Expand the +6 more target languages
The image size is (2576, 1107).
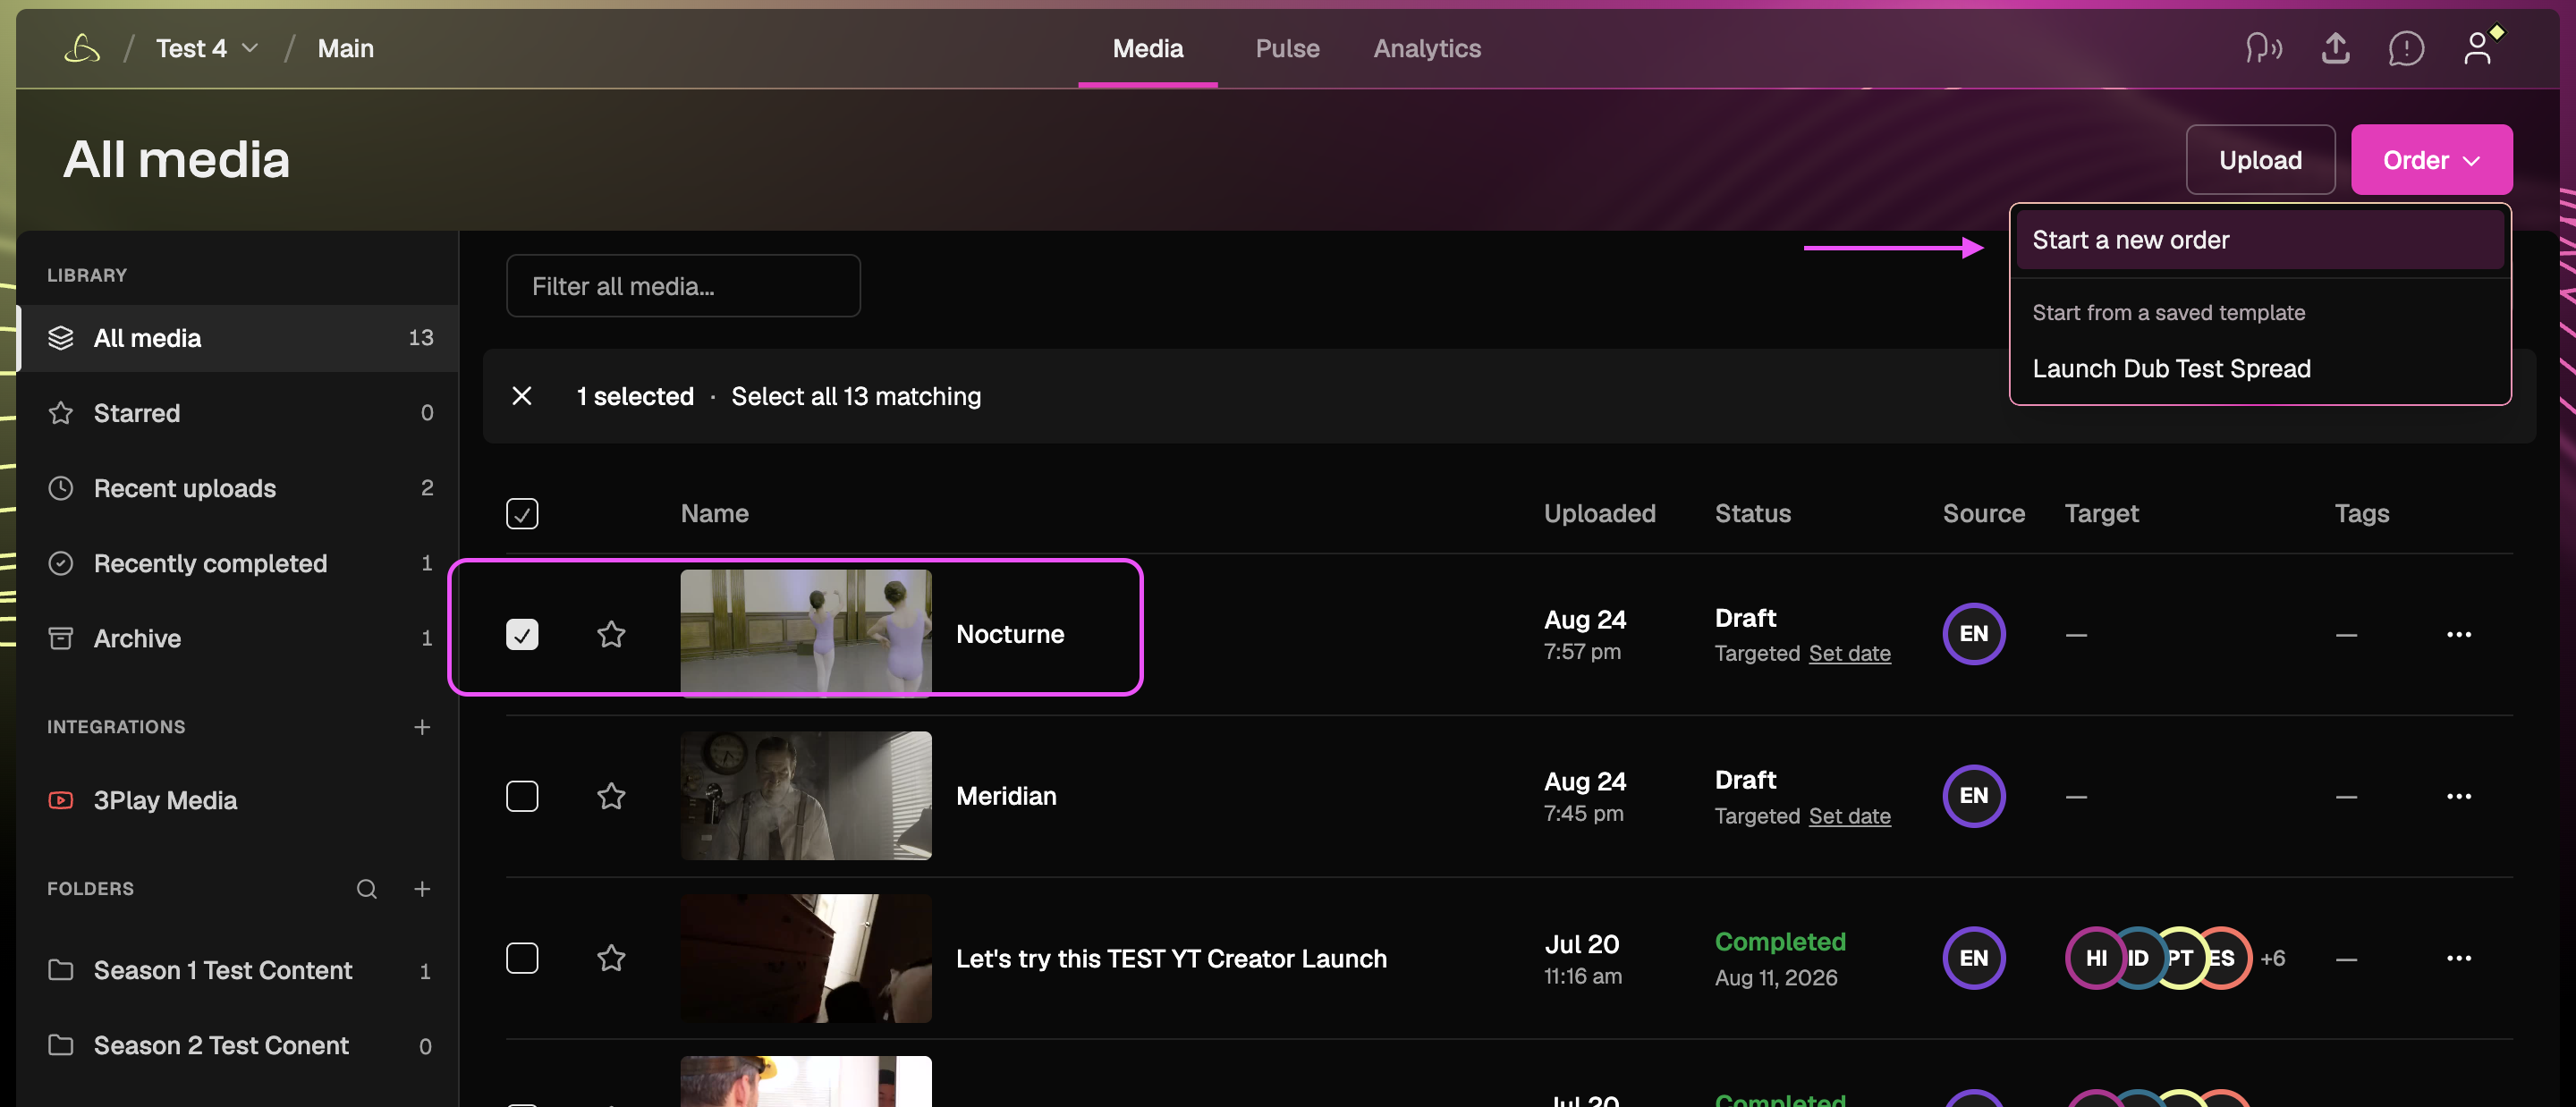2272,958
